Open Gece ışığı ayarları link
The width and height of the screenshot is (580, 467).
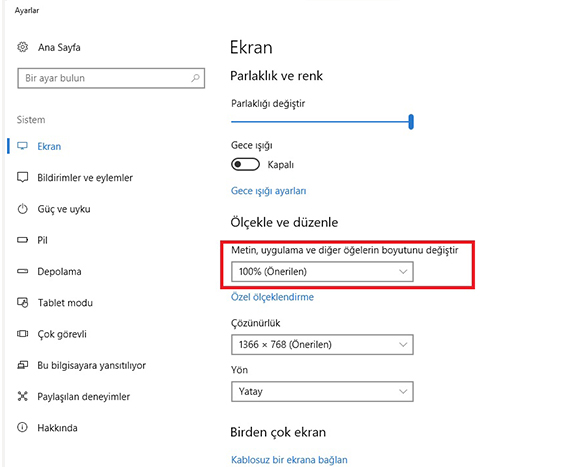tap(269, 191)
